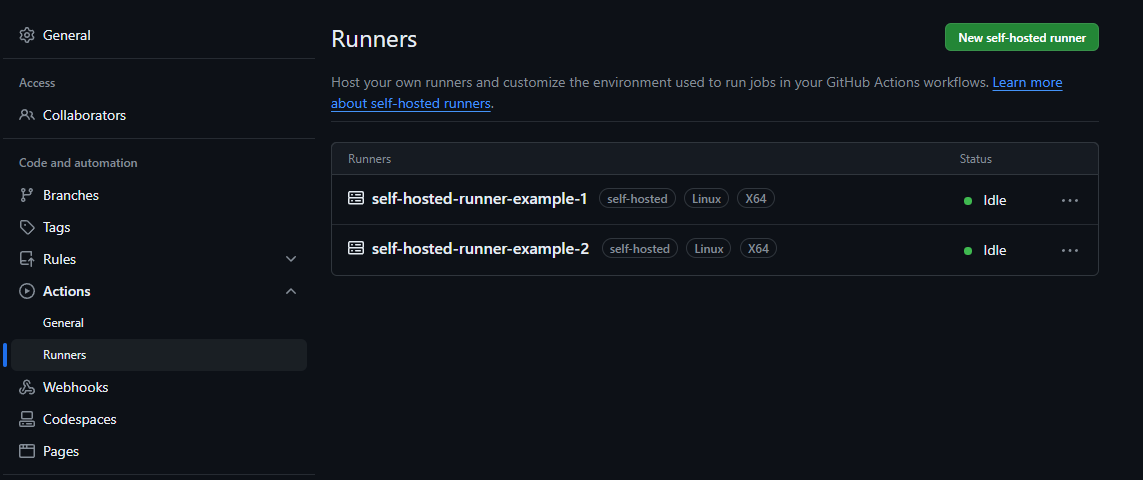Open options menu for self-hosted-runner-example-2
The height and width of the screenshot is (480, 1143).
click(x=1070, y=250)
